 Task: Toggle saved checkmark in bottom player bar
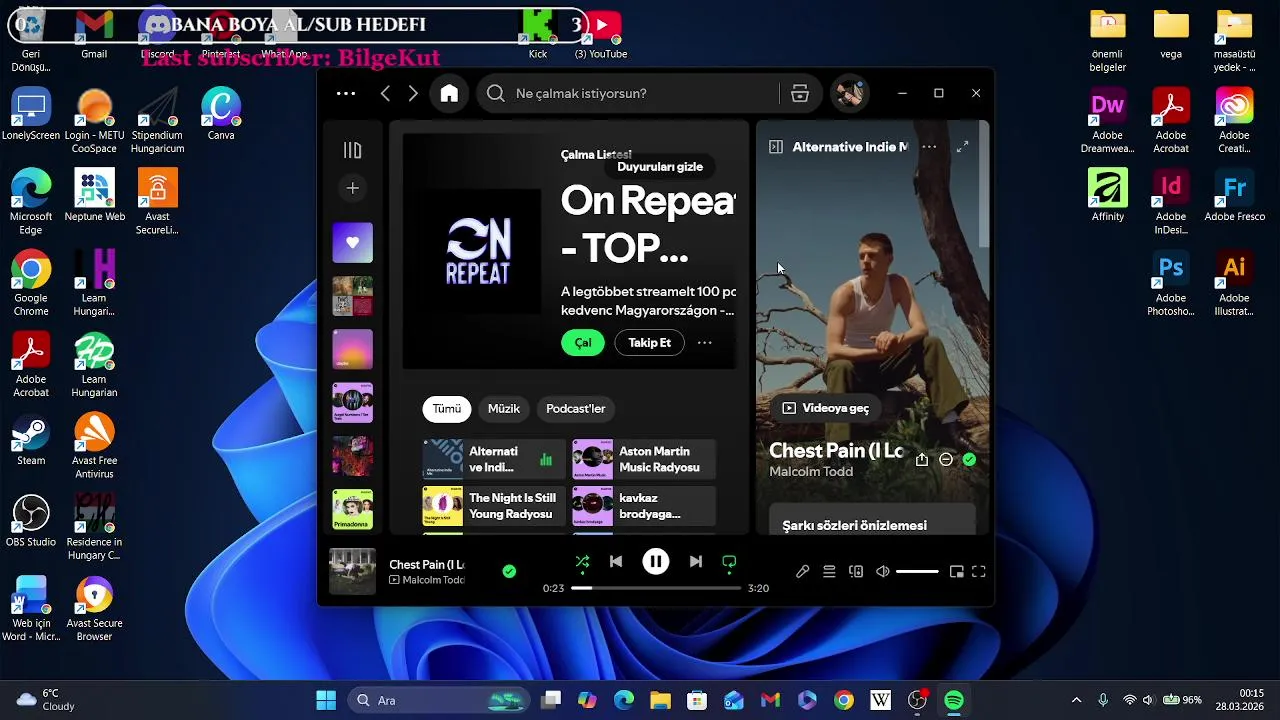(509, 571)
